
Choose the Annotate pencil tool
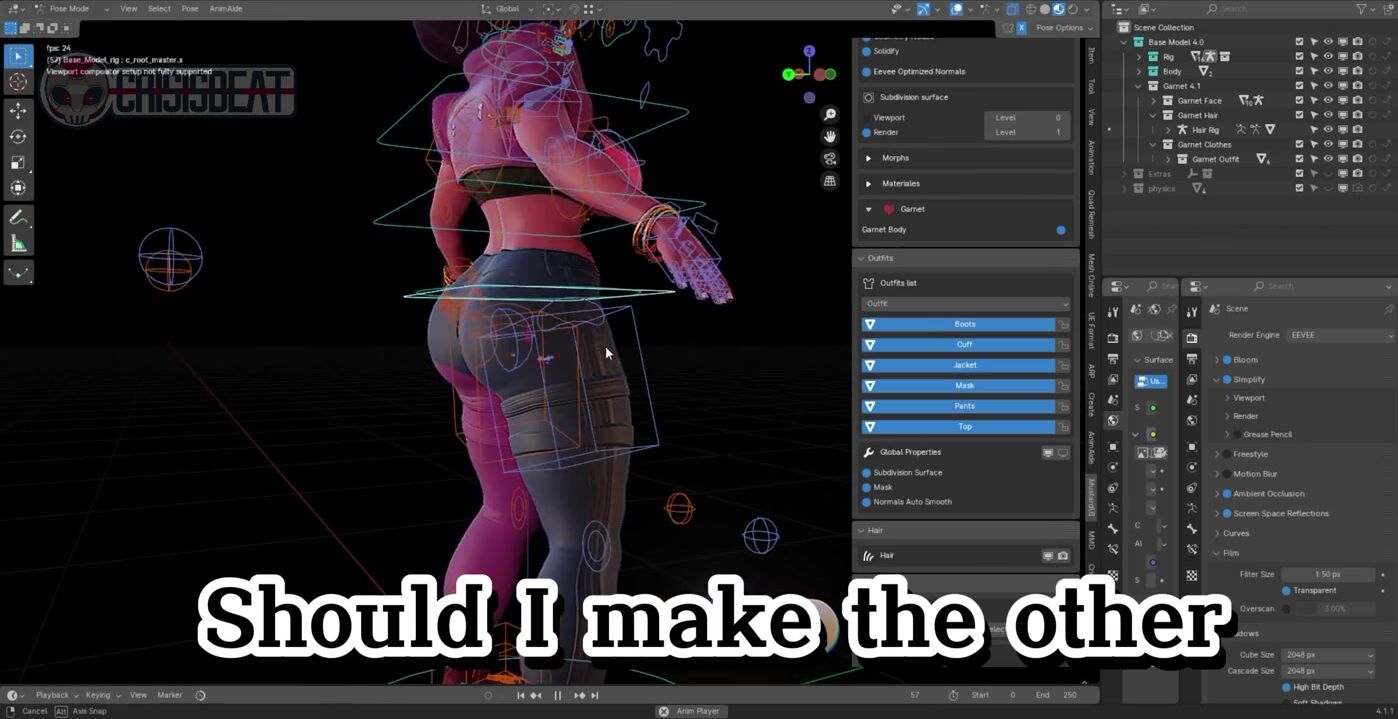coord(18,218)
